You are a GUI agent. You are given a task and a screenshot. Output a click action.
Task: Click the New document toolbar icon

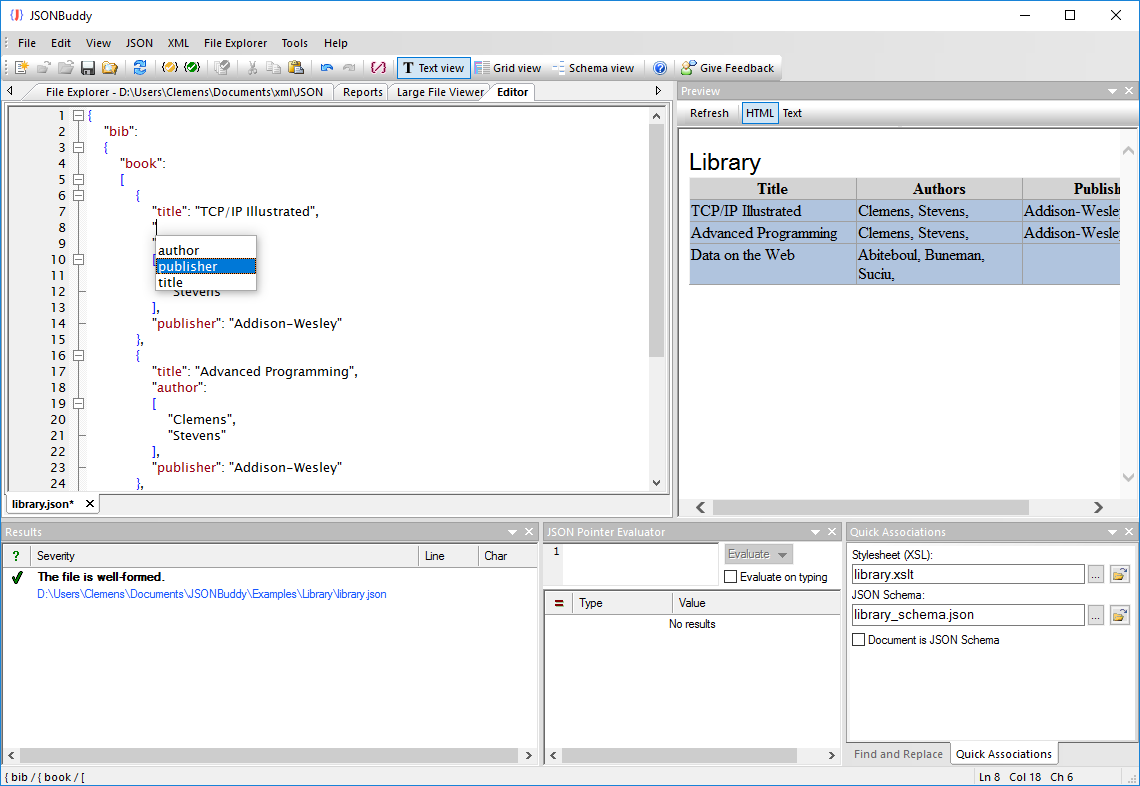21,68
